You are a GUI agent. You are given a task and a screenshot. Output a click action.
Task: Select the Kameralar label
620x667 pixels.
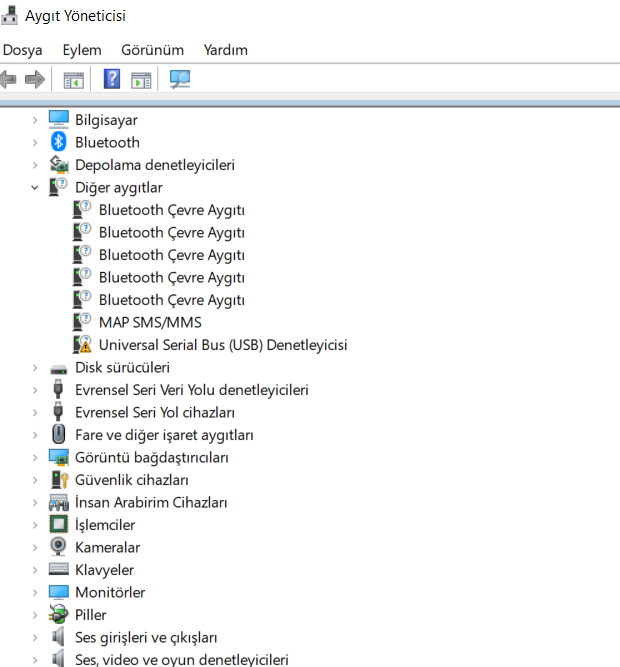[x=108, y=547]
